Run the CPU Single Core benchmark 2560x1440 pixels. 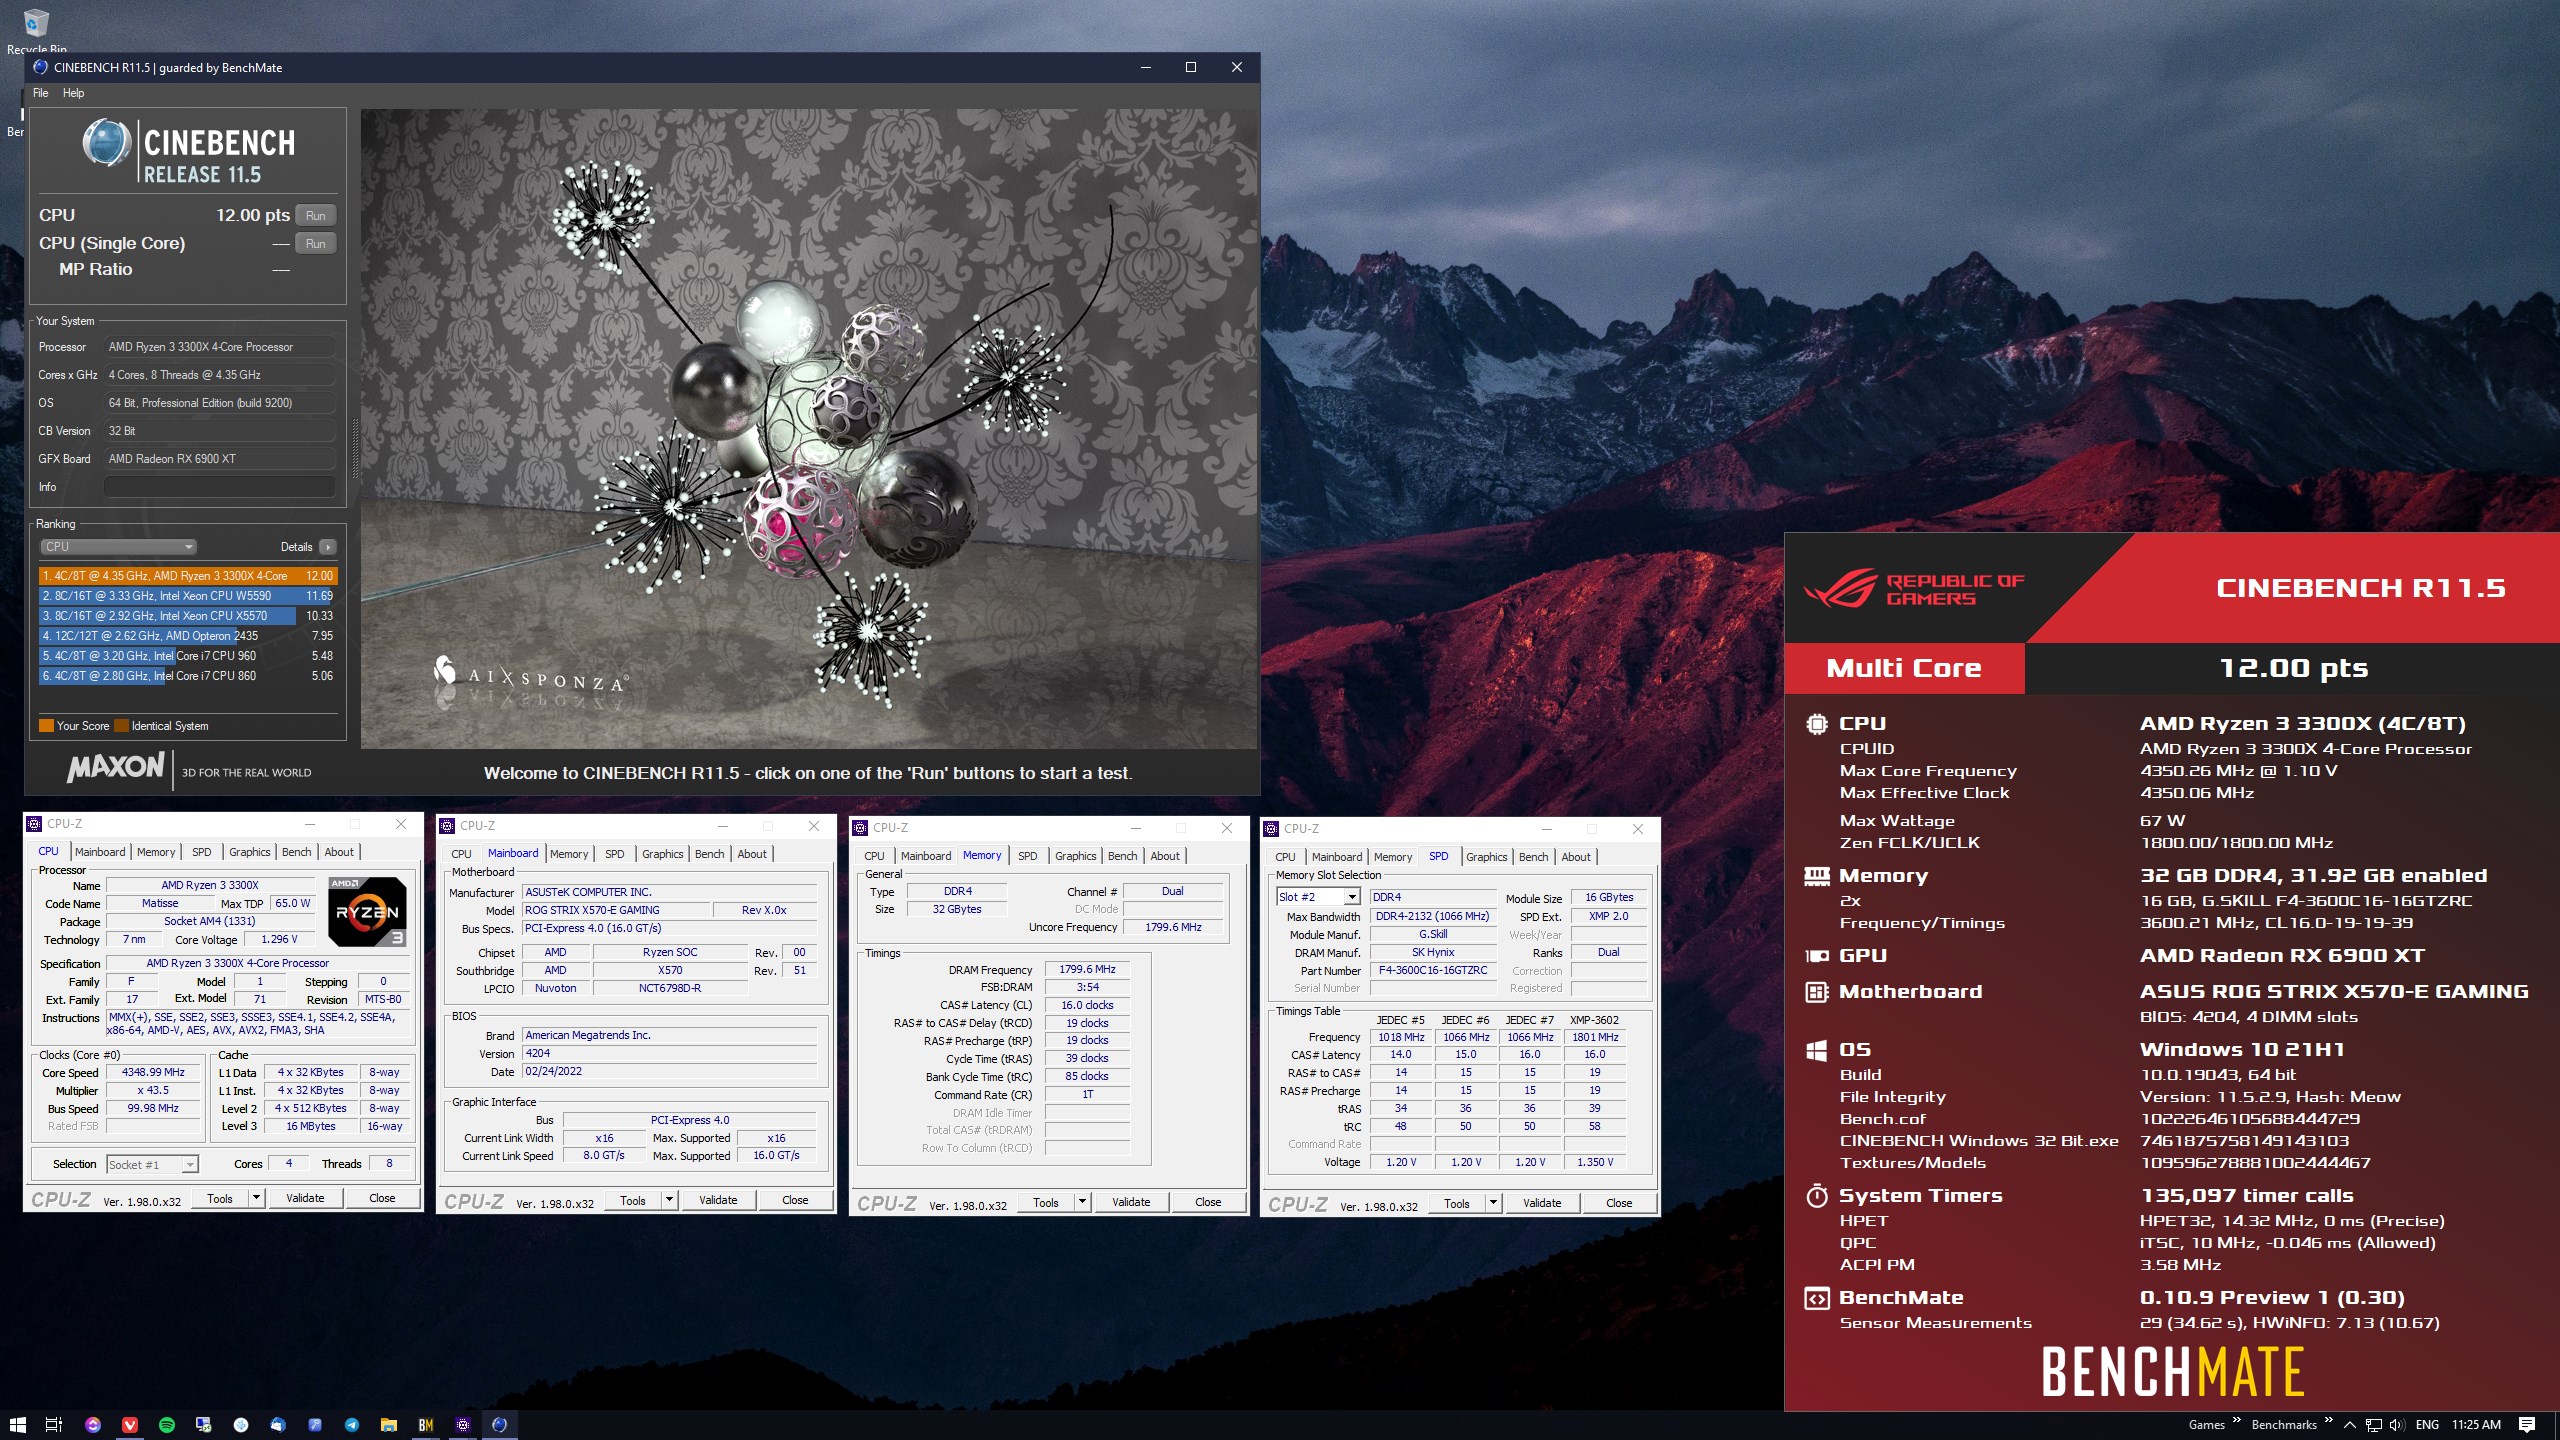pyautogui.click(x=315, y=244)
